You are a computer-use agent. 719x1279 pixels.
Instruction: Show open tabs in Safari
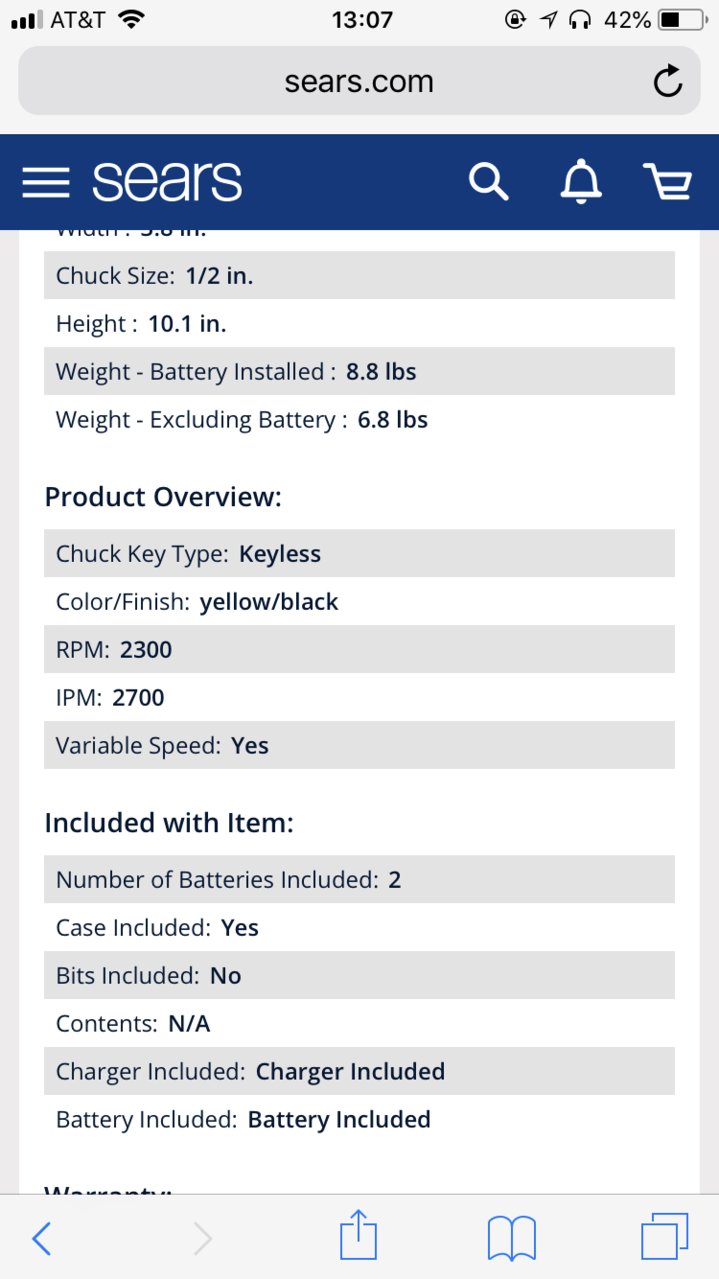click(665, 1237)
